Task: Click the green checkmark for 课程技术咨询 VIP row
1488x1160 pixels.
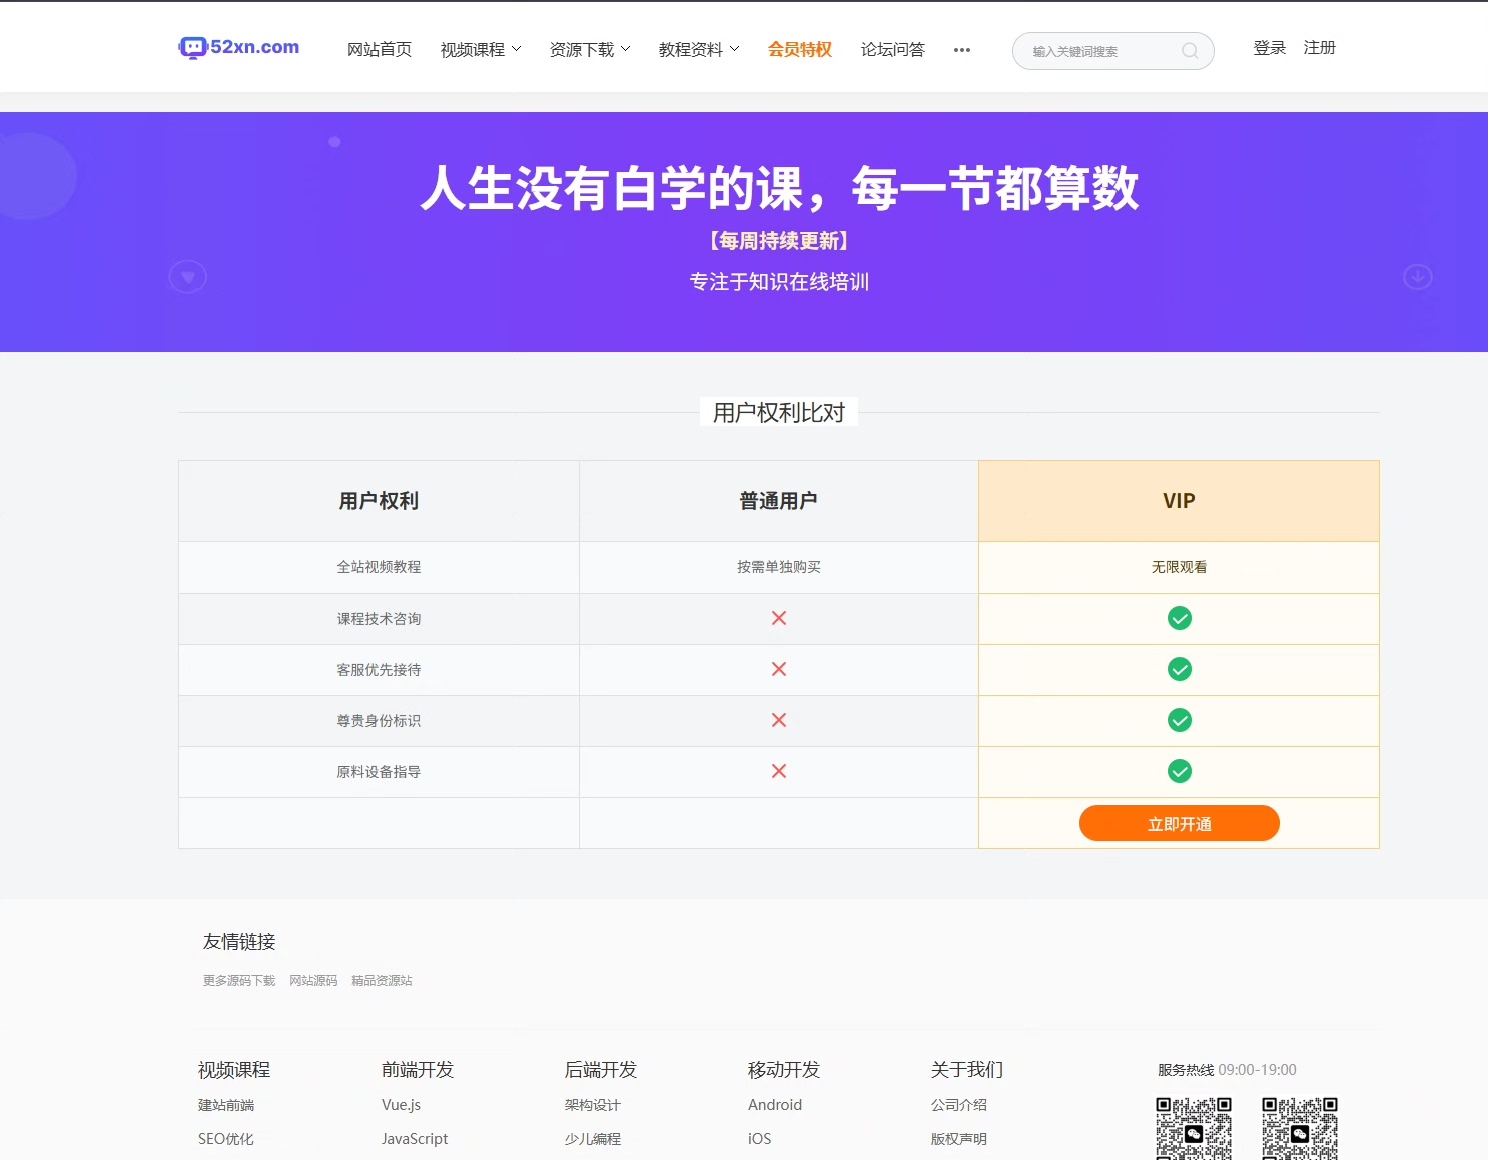Action: click(x=1179, y=618)
